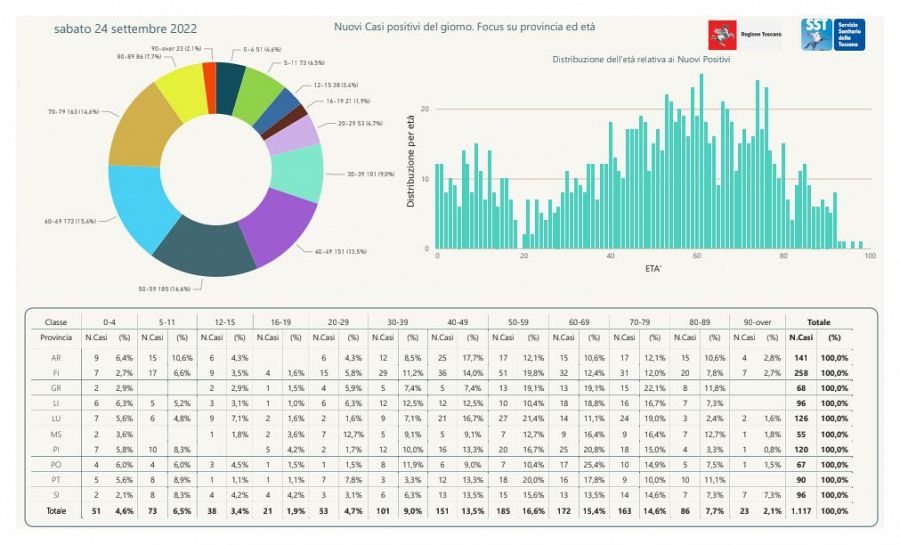Click the Classe column header
This screenshot has width=900, height=545.
click(x=56, y=322)
